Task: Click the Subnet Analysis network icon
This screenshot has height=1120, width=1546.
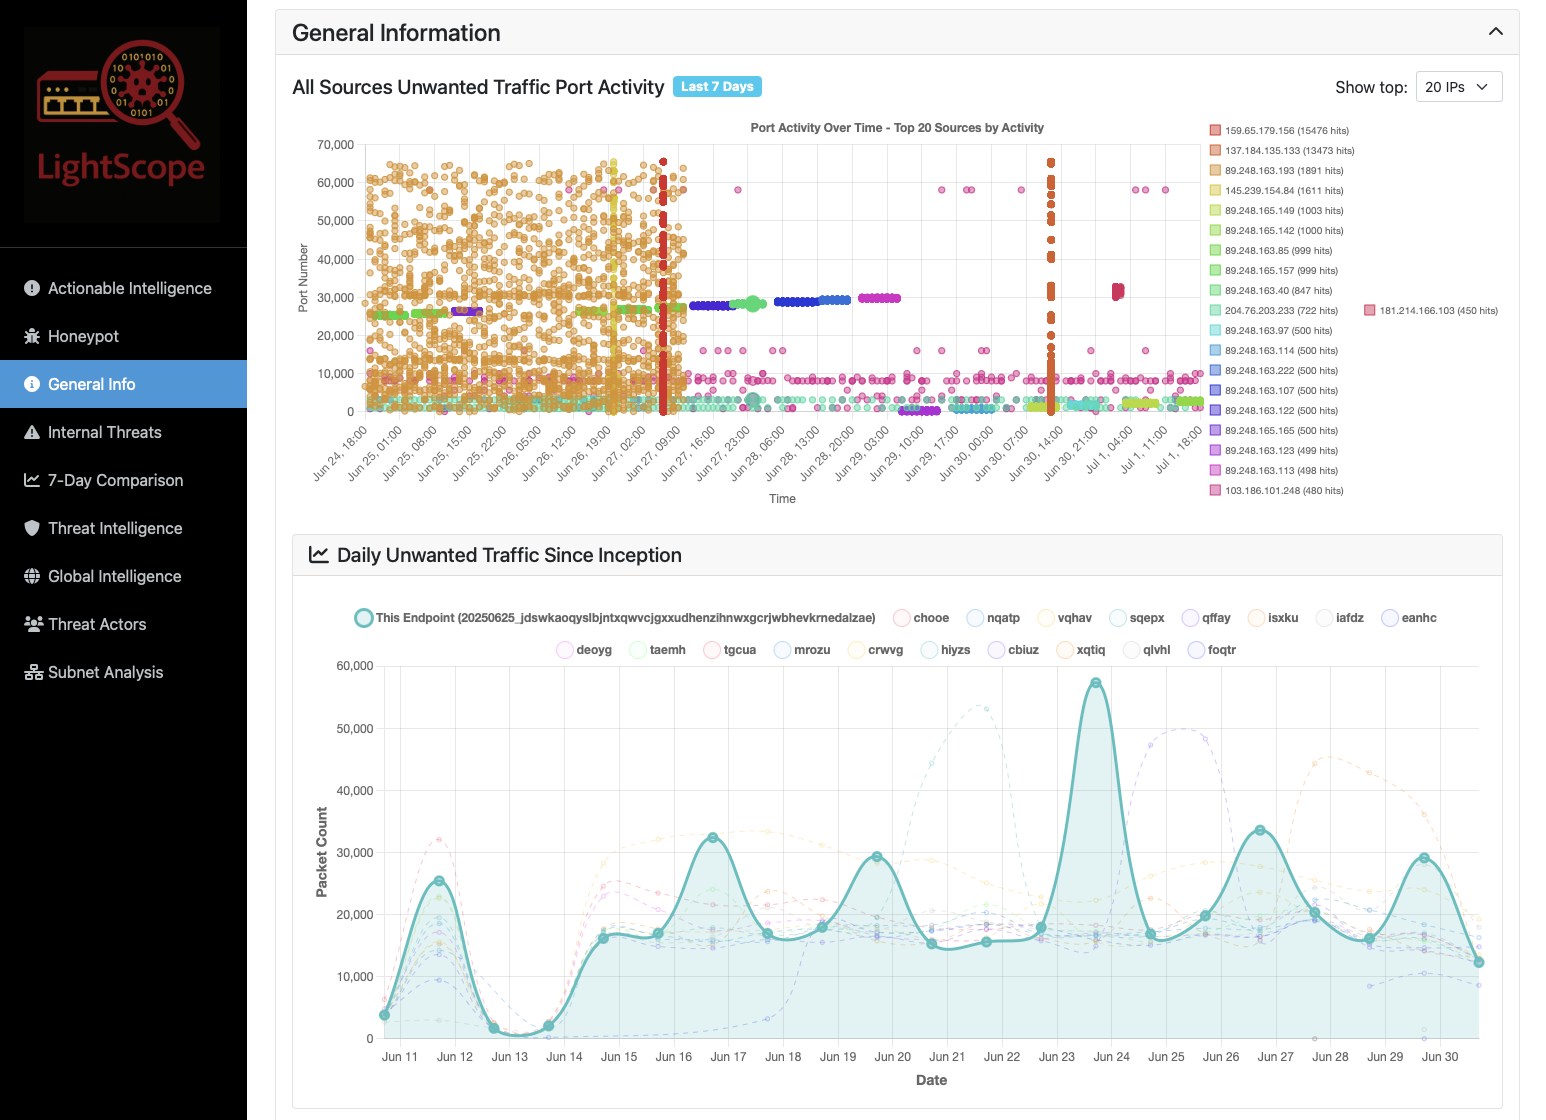Action: (31, 672)
